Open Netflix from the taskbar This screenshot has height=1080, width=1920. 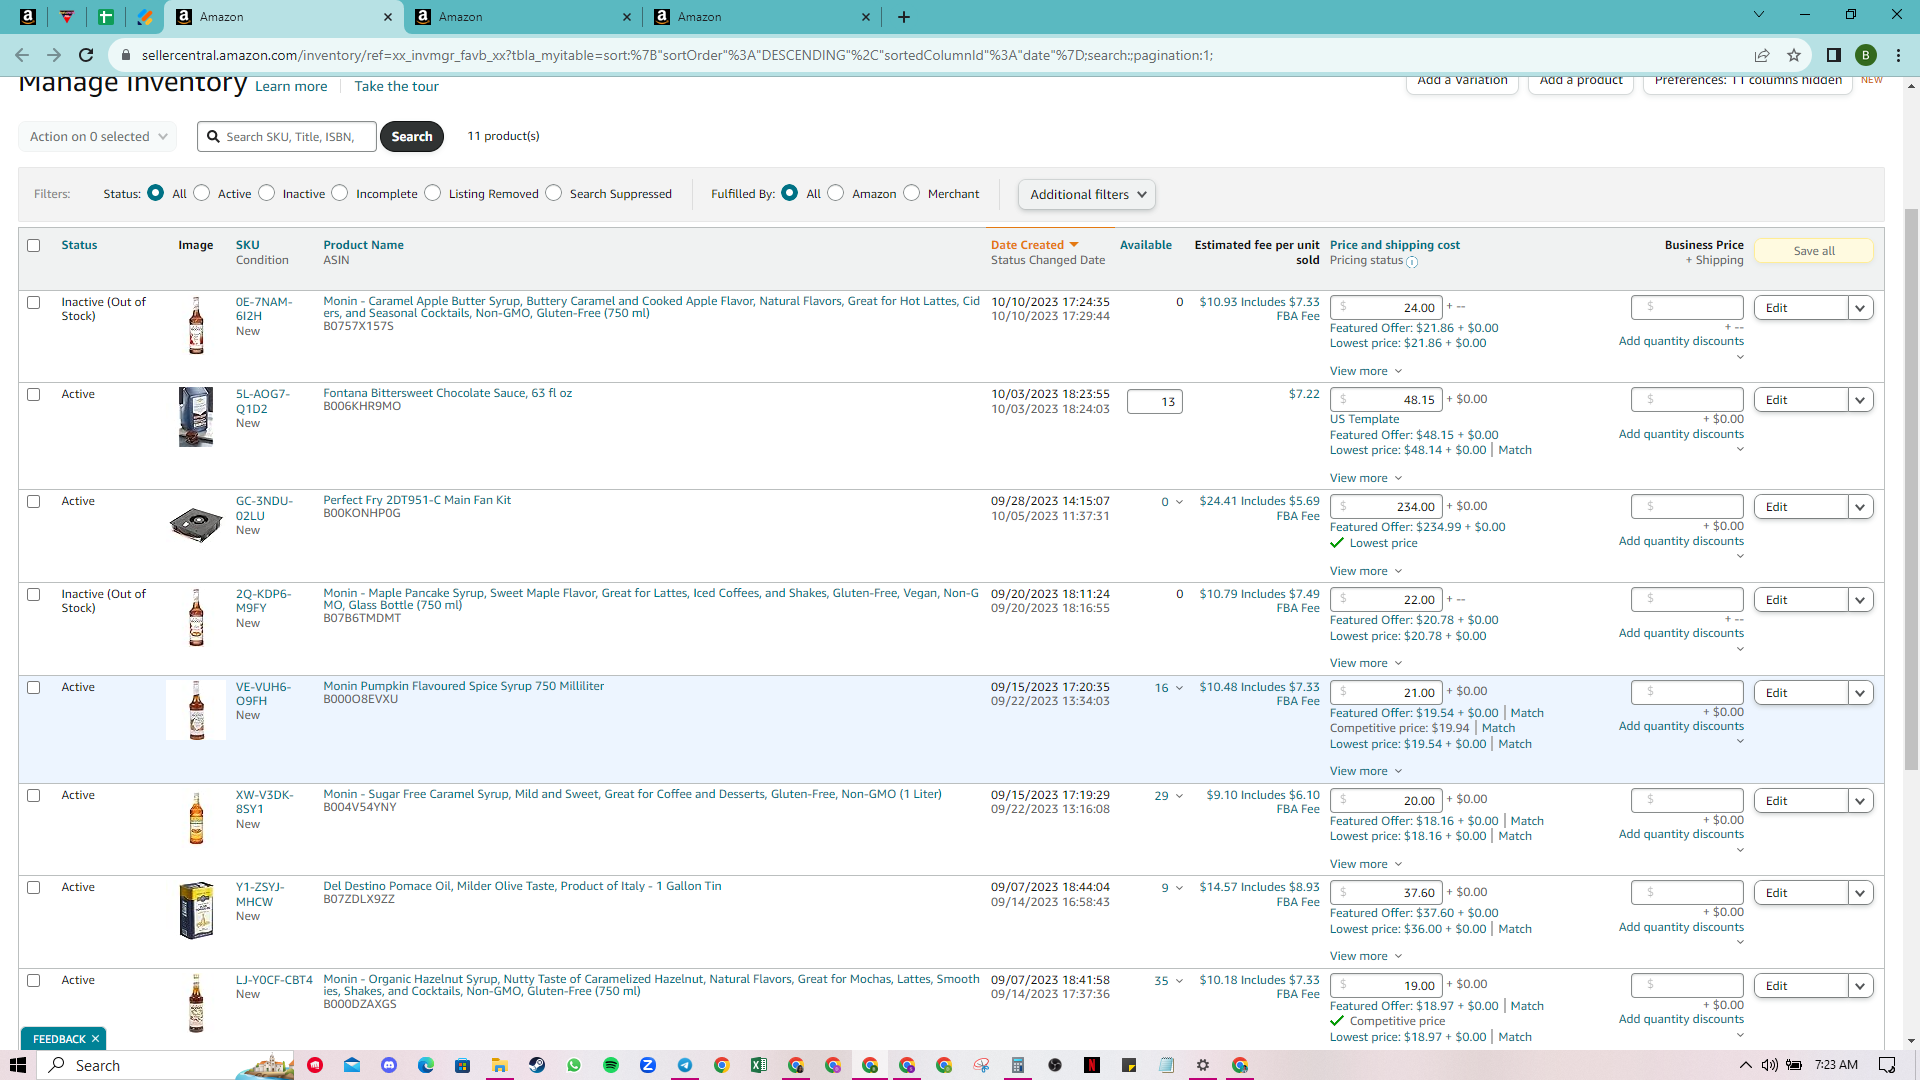tap(1092, 1065)
